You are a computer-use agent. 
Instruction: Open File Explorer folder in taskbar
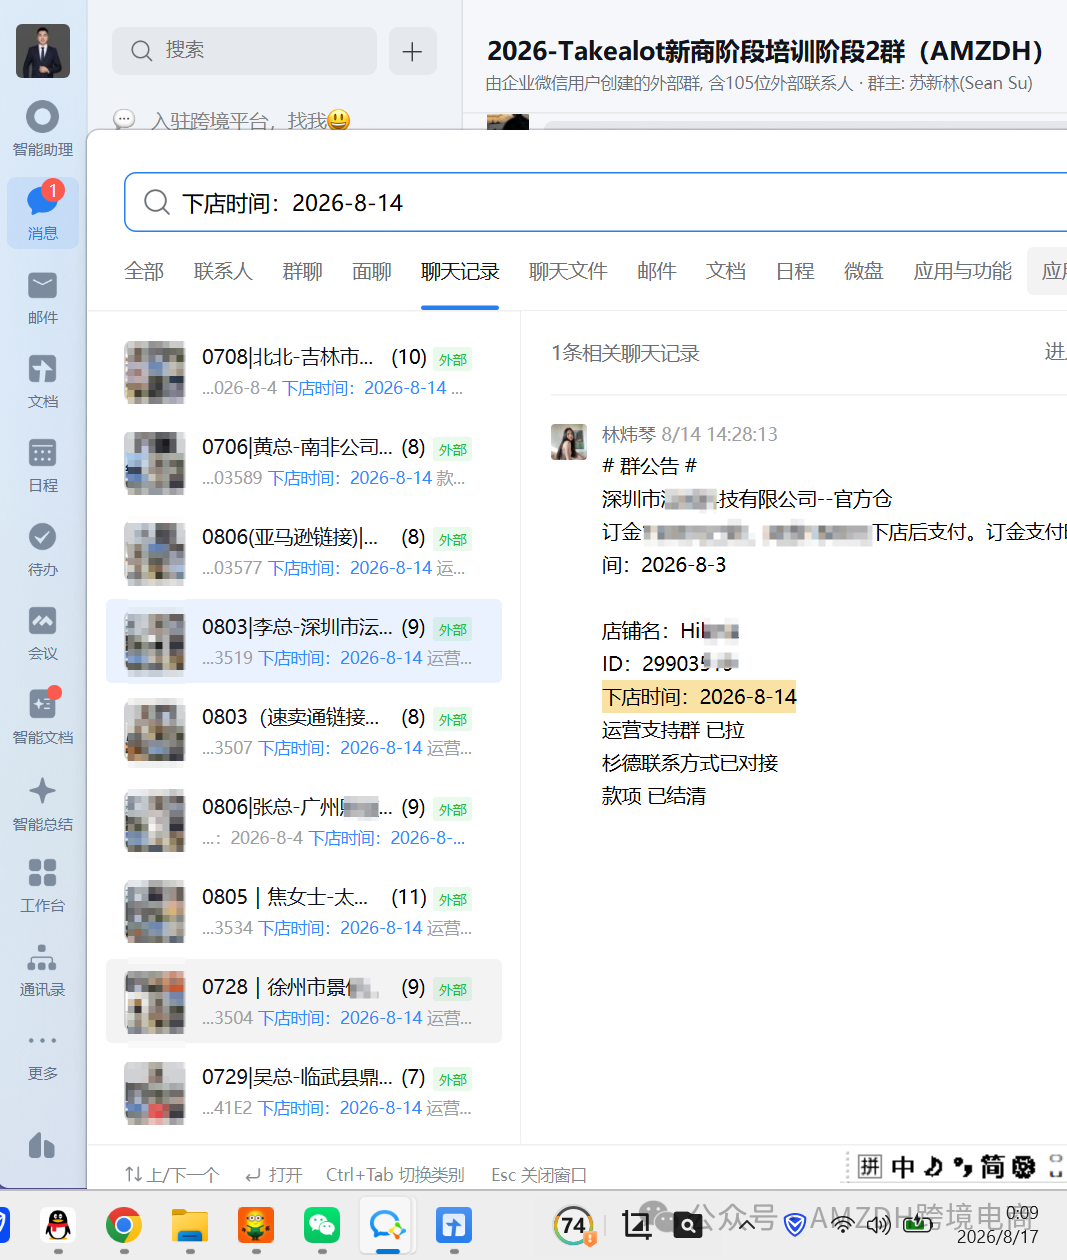[190, 1225]
